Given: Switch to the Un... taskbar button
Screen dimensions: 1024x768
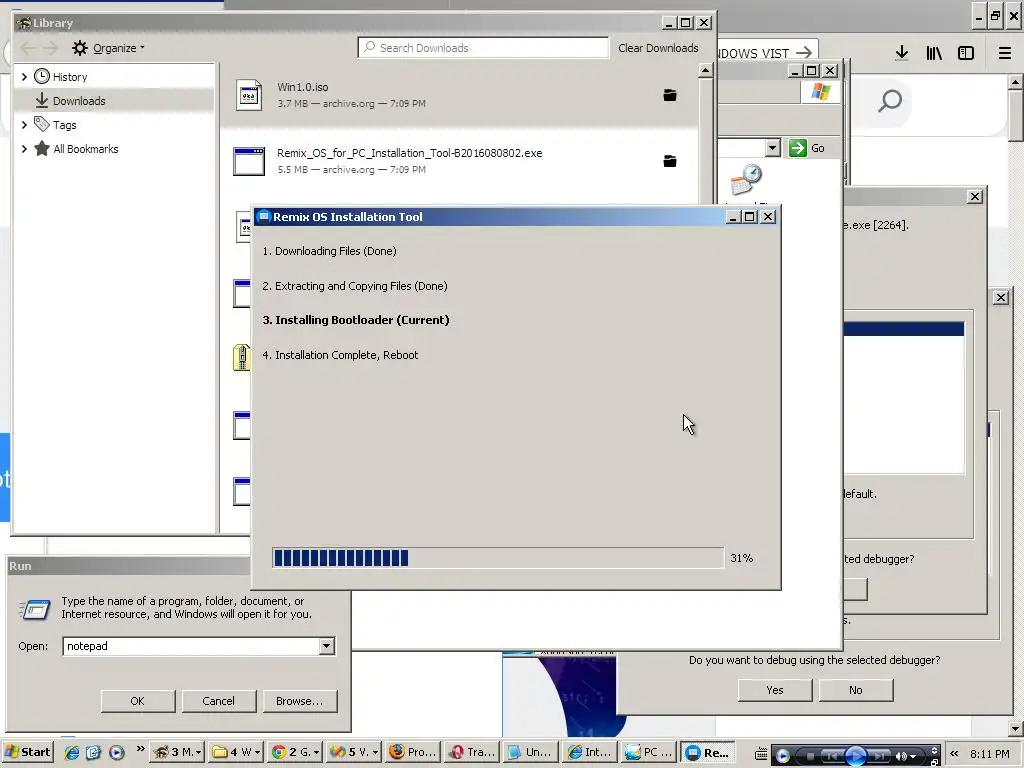Looking at the screenshot, I should click(531, 752).
